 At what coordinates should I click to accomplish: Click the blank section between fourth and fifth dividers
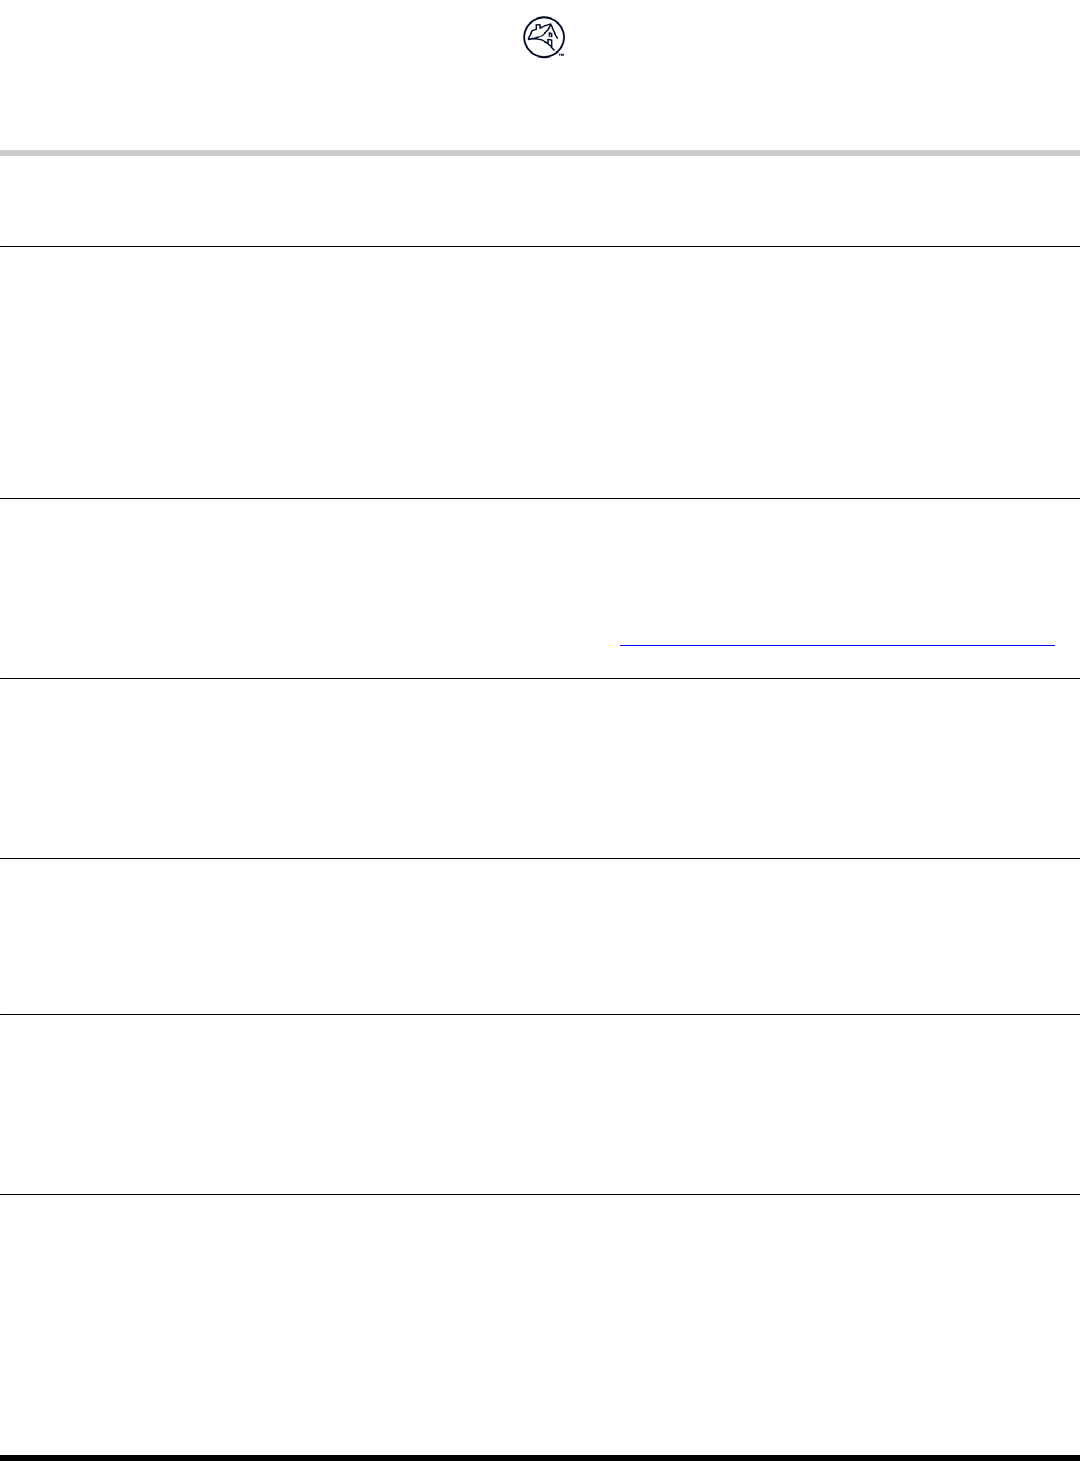click(540, 936)
